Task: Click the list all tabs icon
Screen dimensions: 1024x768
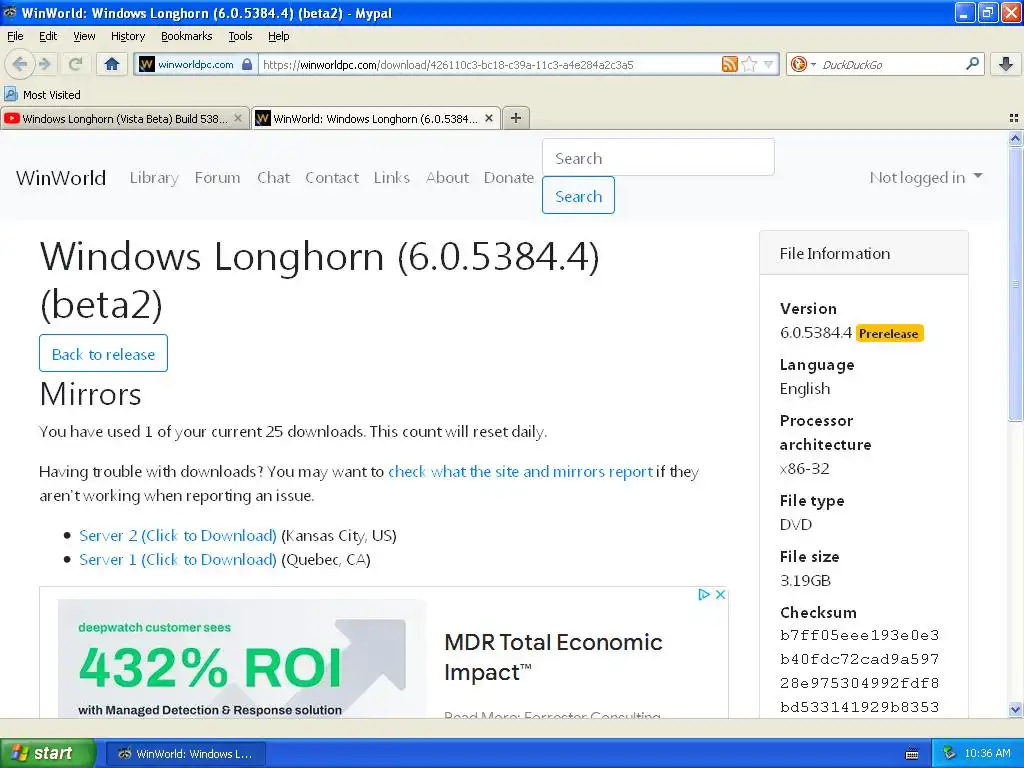Action: coord(1014,118)
